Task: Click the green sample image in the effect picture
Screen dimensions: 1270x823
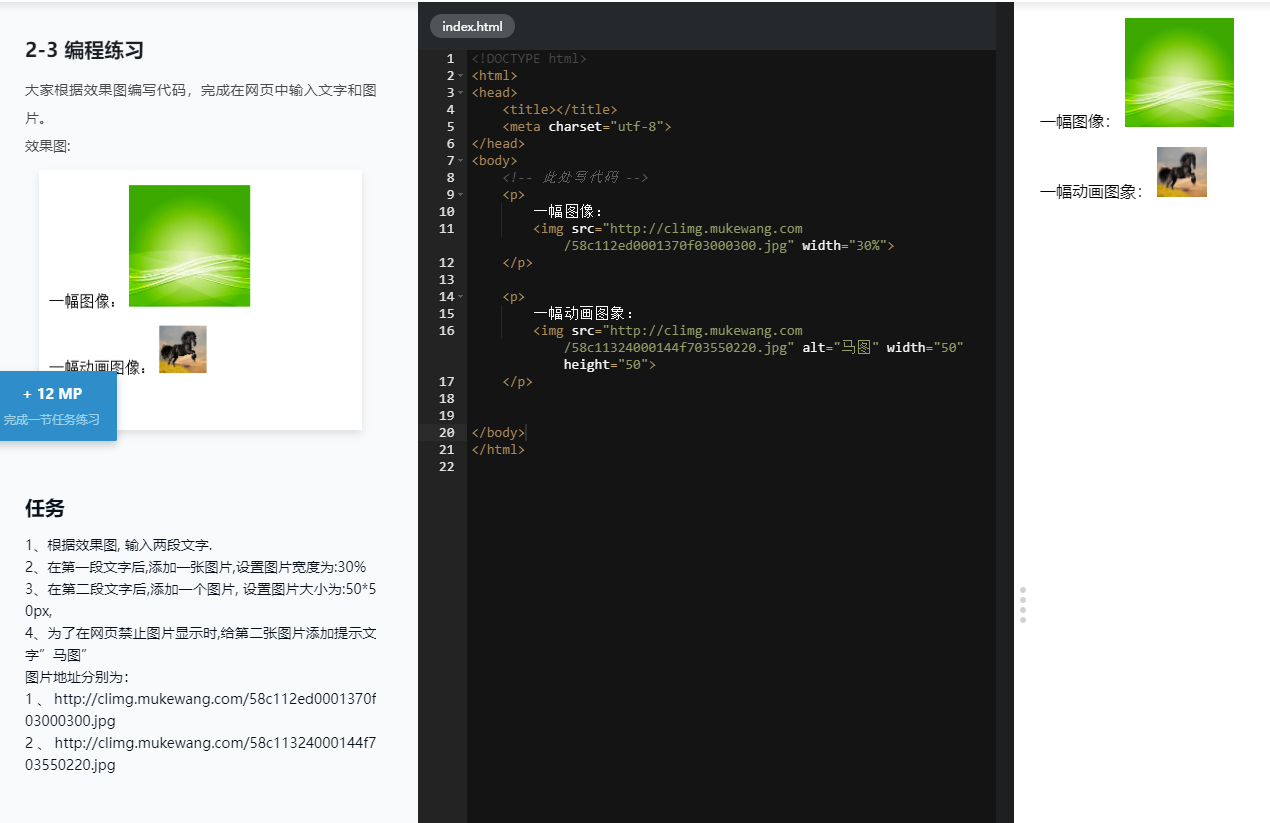Action: [189, 245]
